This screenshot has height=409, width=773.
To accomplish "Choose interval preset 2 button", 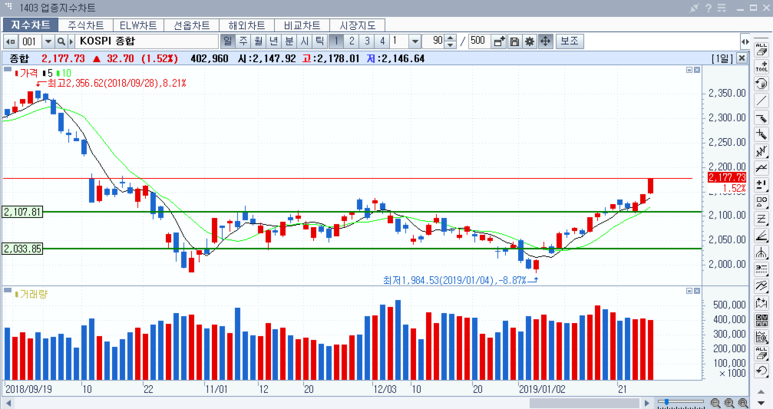I will [351, 41].
